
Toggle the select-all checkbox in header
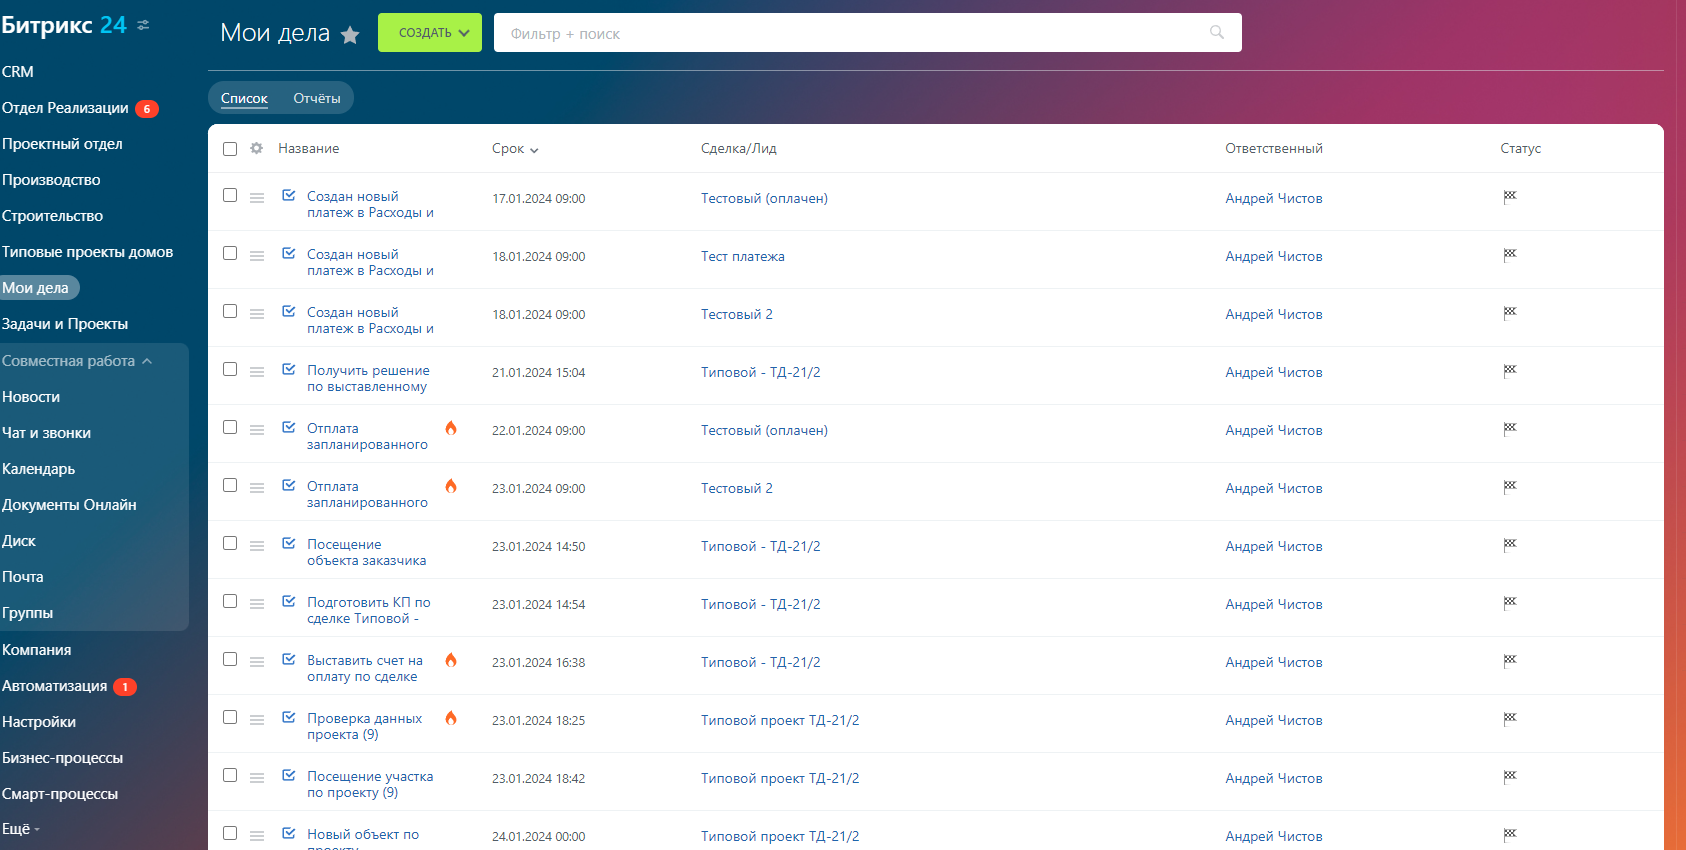pos(230,149)
